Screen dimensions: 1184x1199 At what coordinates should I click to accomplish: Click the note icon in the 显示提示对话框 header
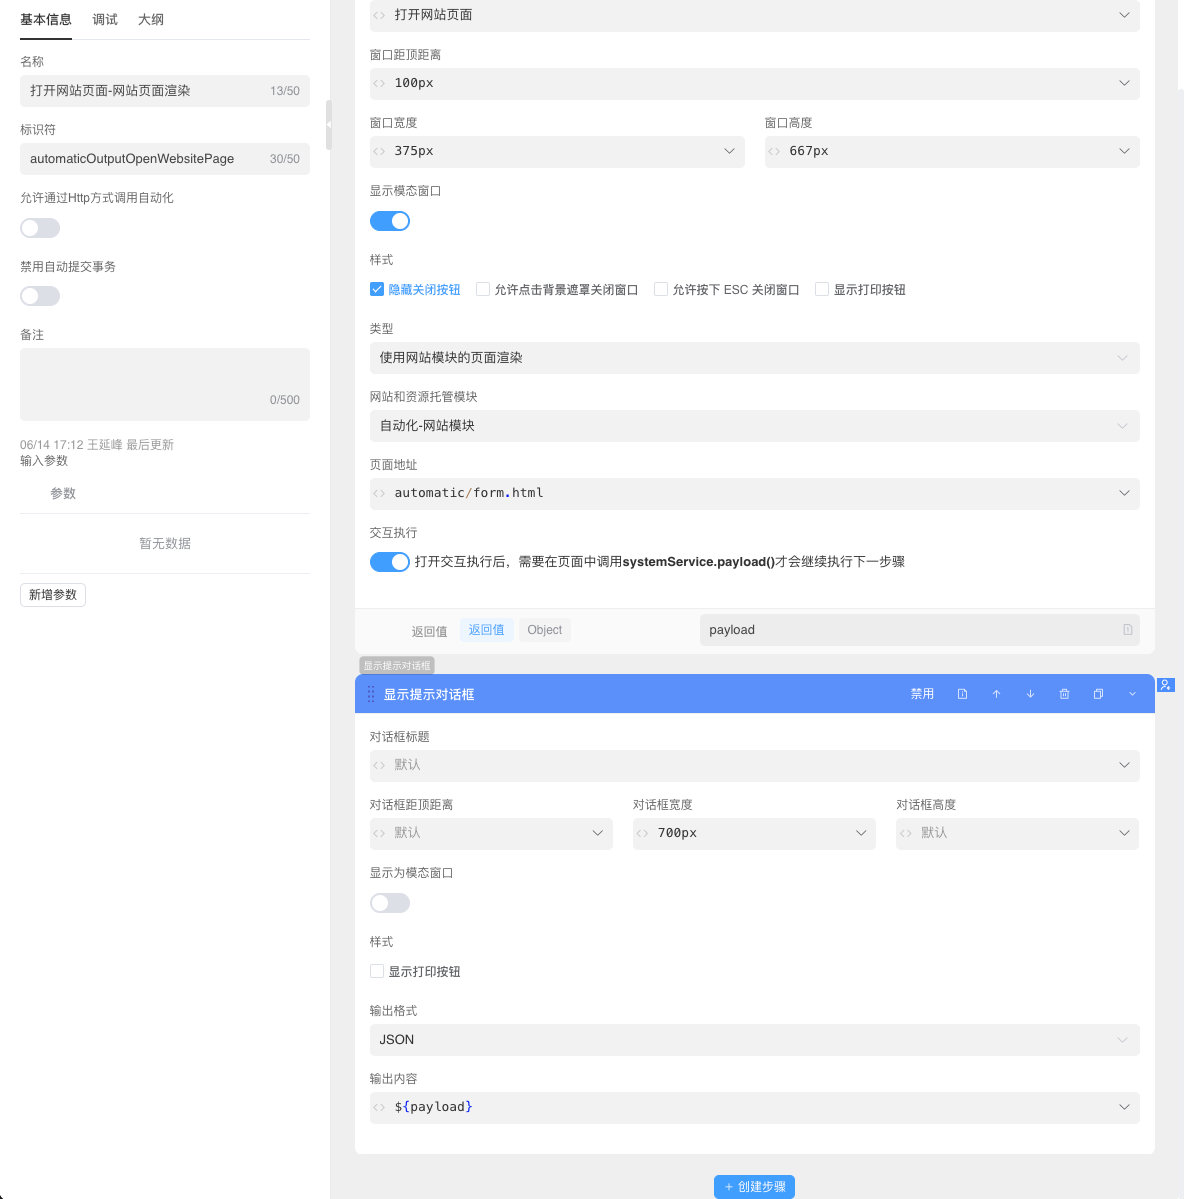click(x=962, y=694)
